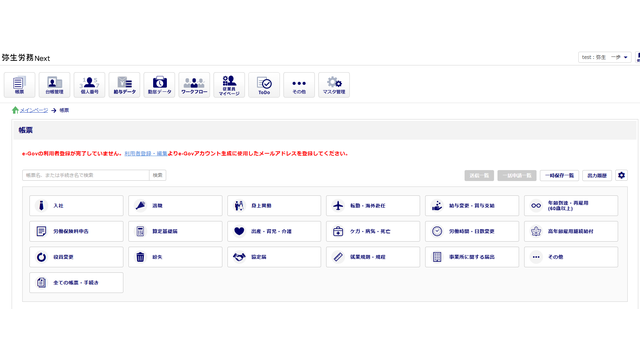Select 事業所に関する届出 with building icon
The height and width of the screenshot is (360, 640).
pyautogui.click(x=472, y=257)
